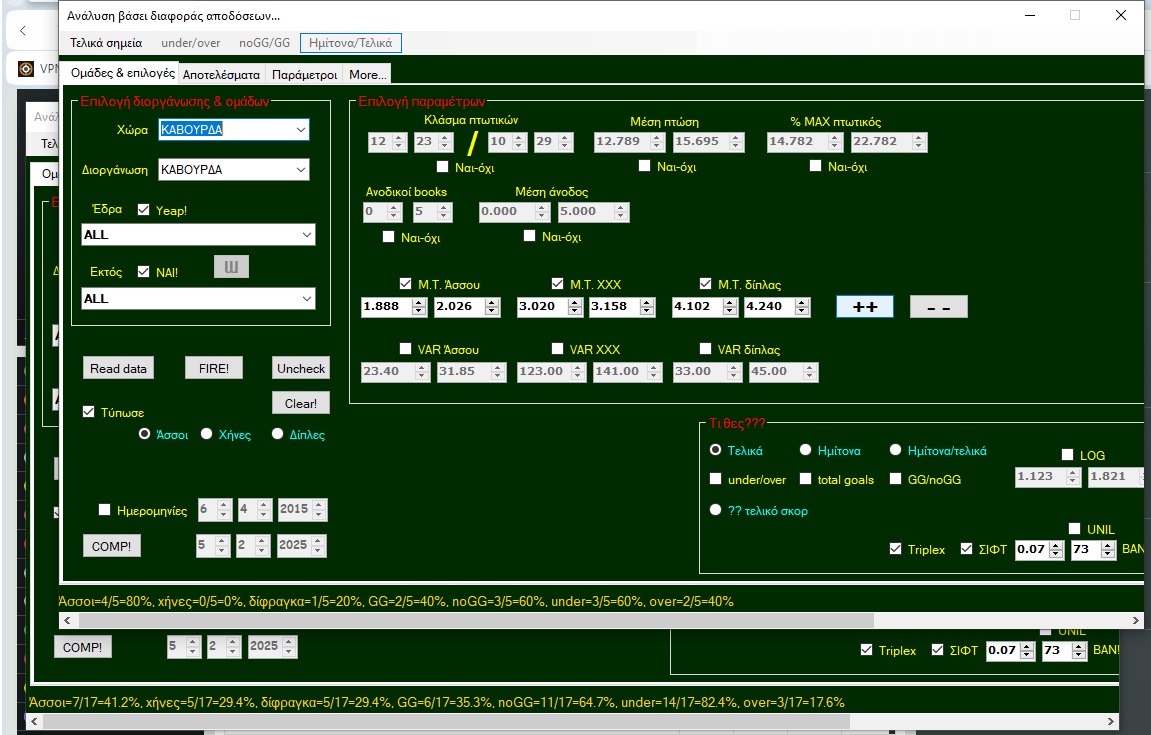
Task: Click the ++ increment button
Action: point(864,307)
